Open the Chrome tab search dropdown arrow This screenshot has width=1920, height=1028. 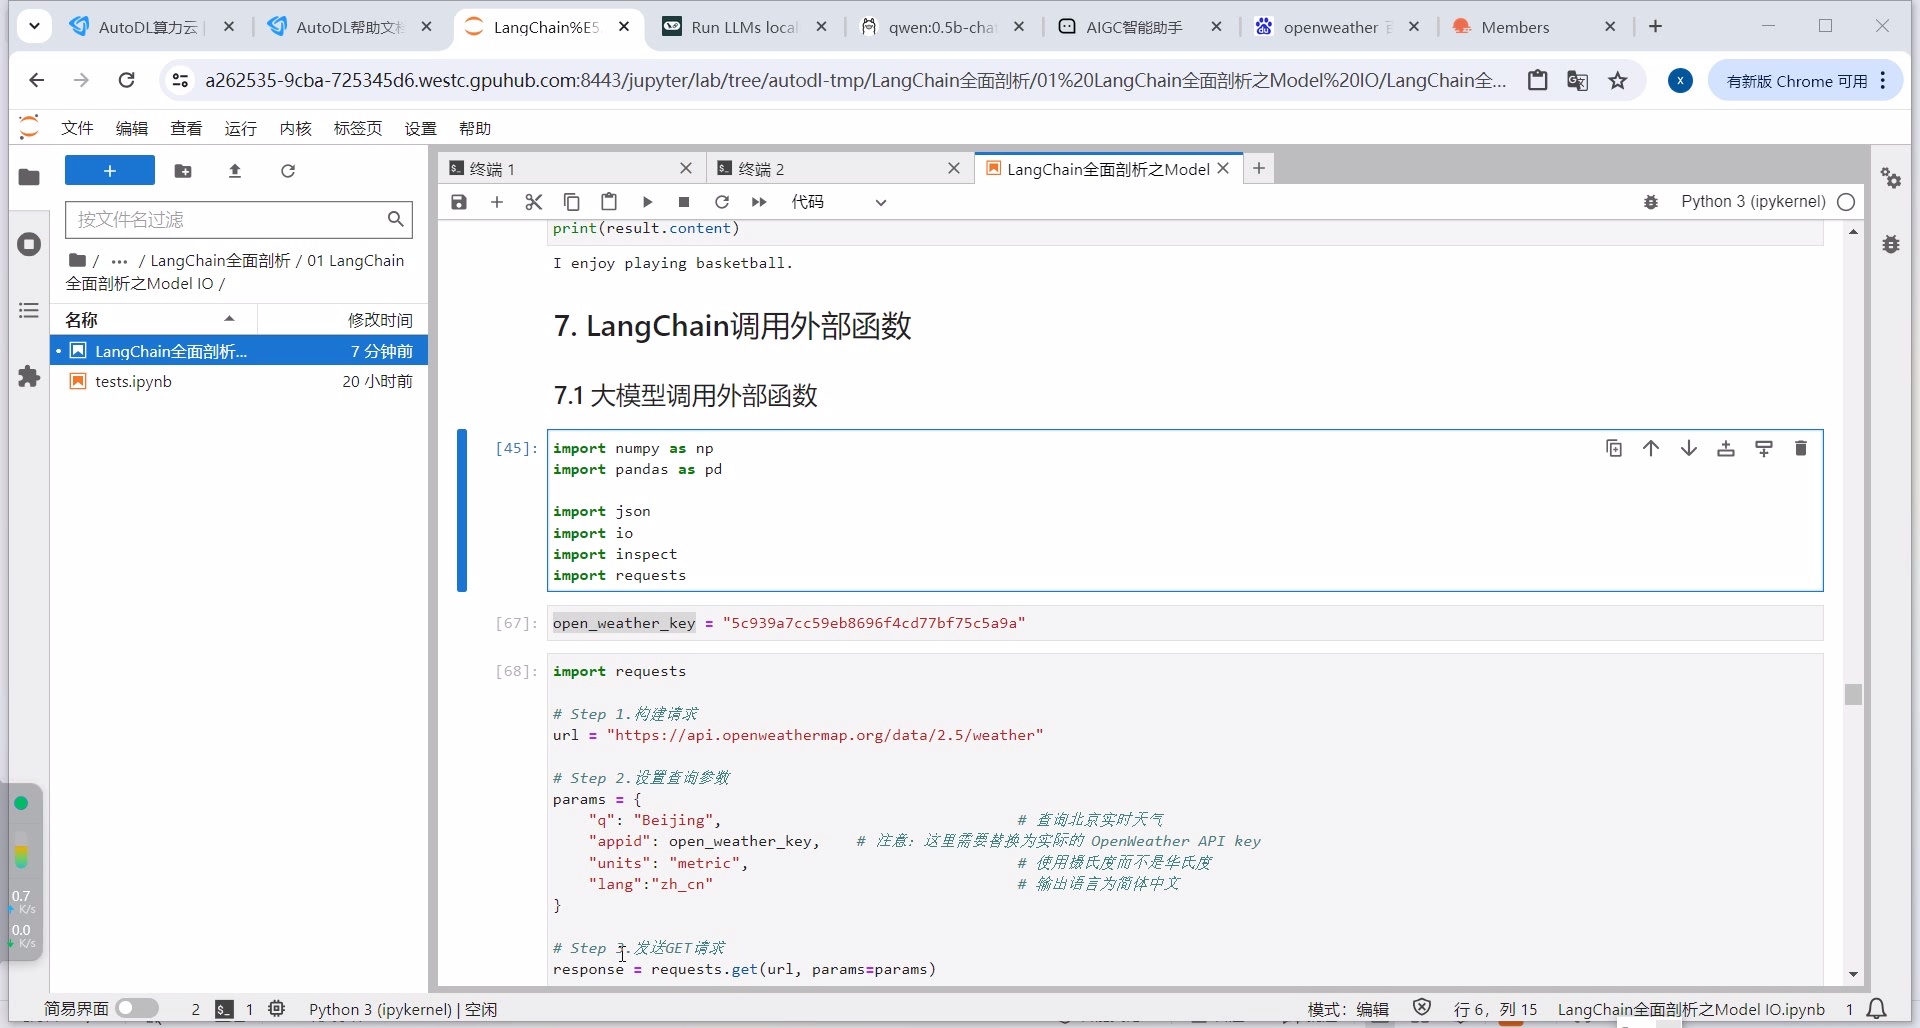click(34, 27)
